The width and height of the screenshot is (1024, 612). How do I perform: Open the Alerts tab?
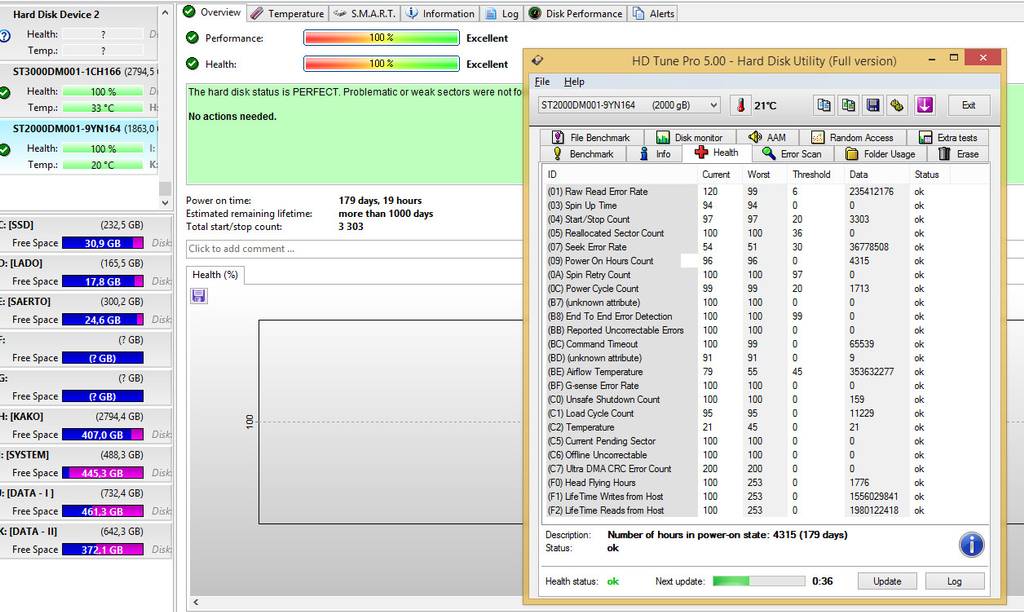[x=653, y=13]
